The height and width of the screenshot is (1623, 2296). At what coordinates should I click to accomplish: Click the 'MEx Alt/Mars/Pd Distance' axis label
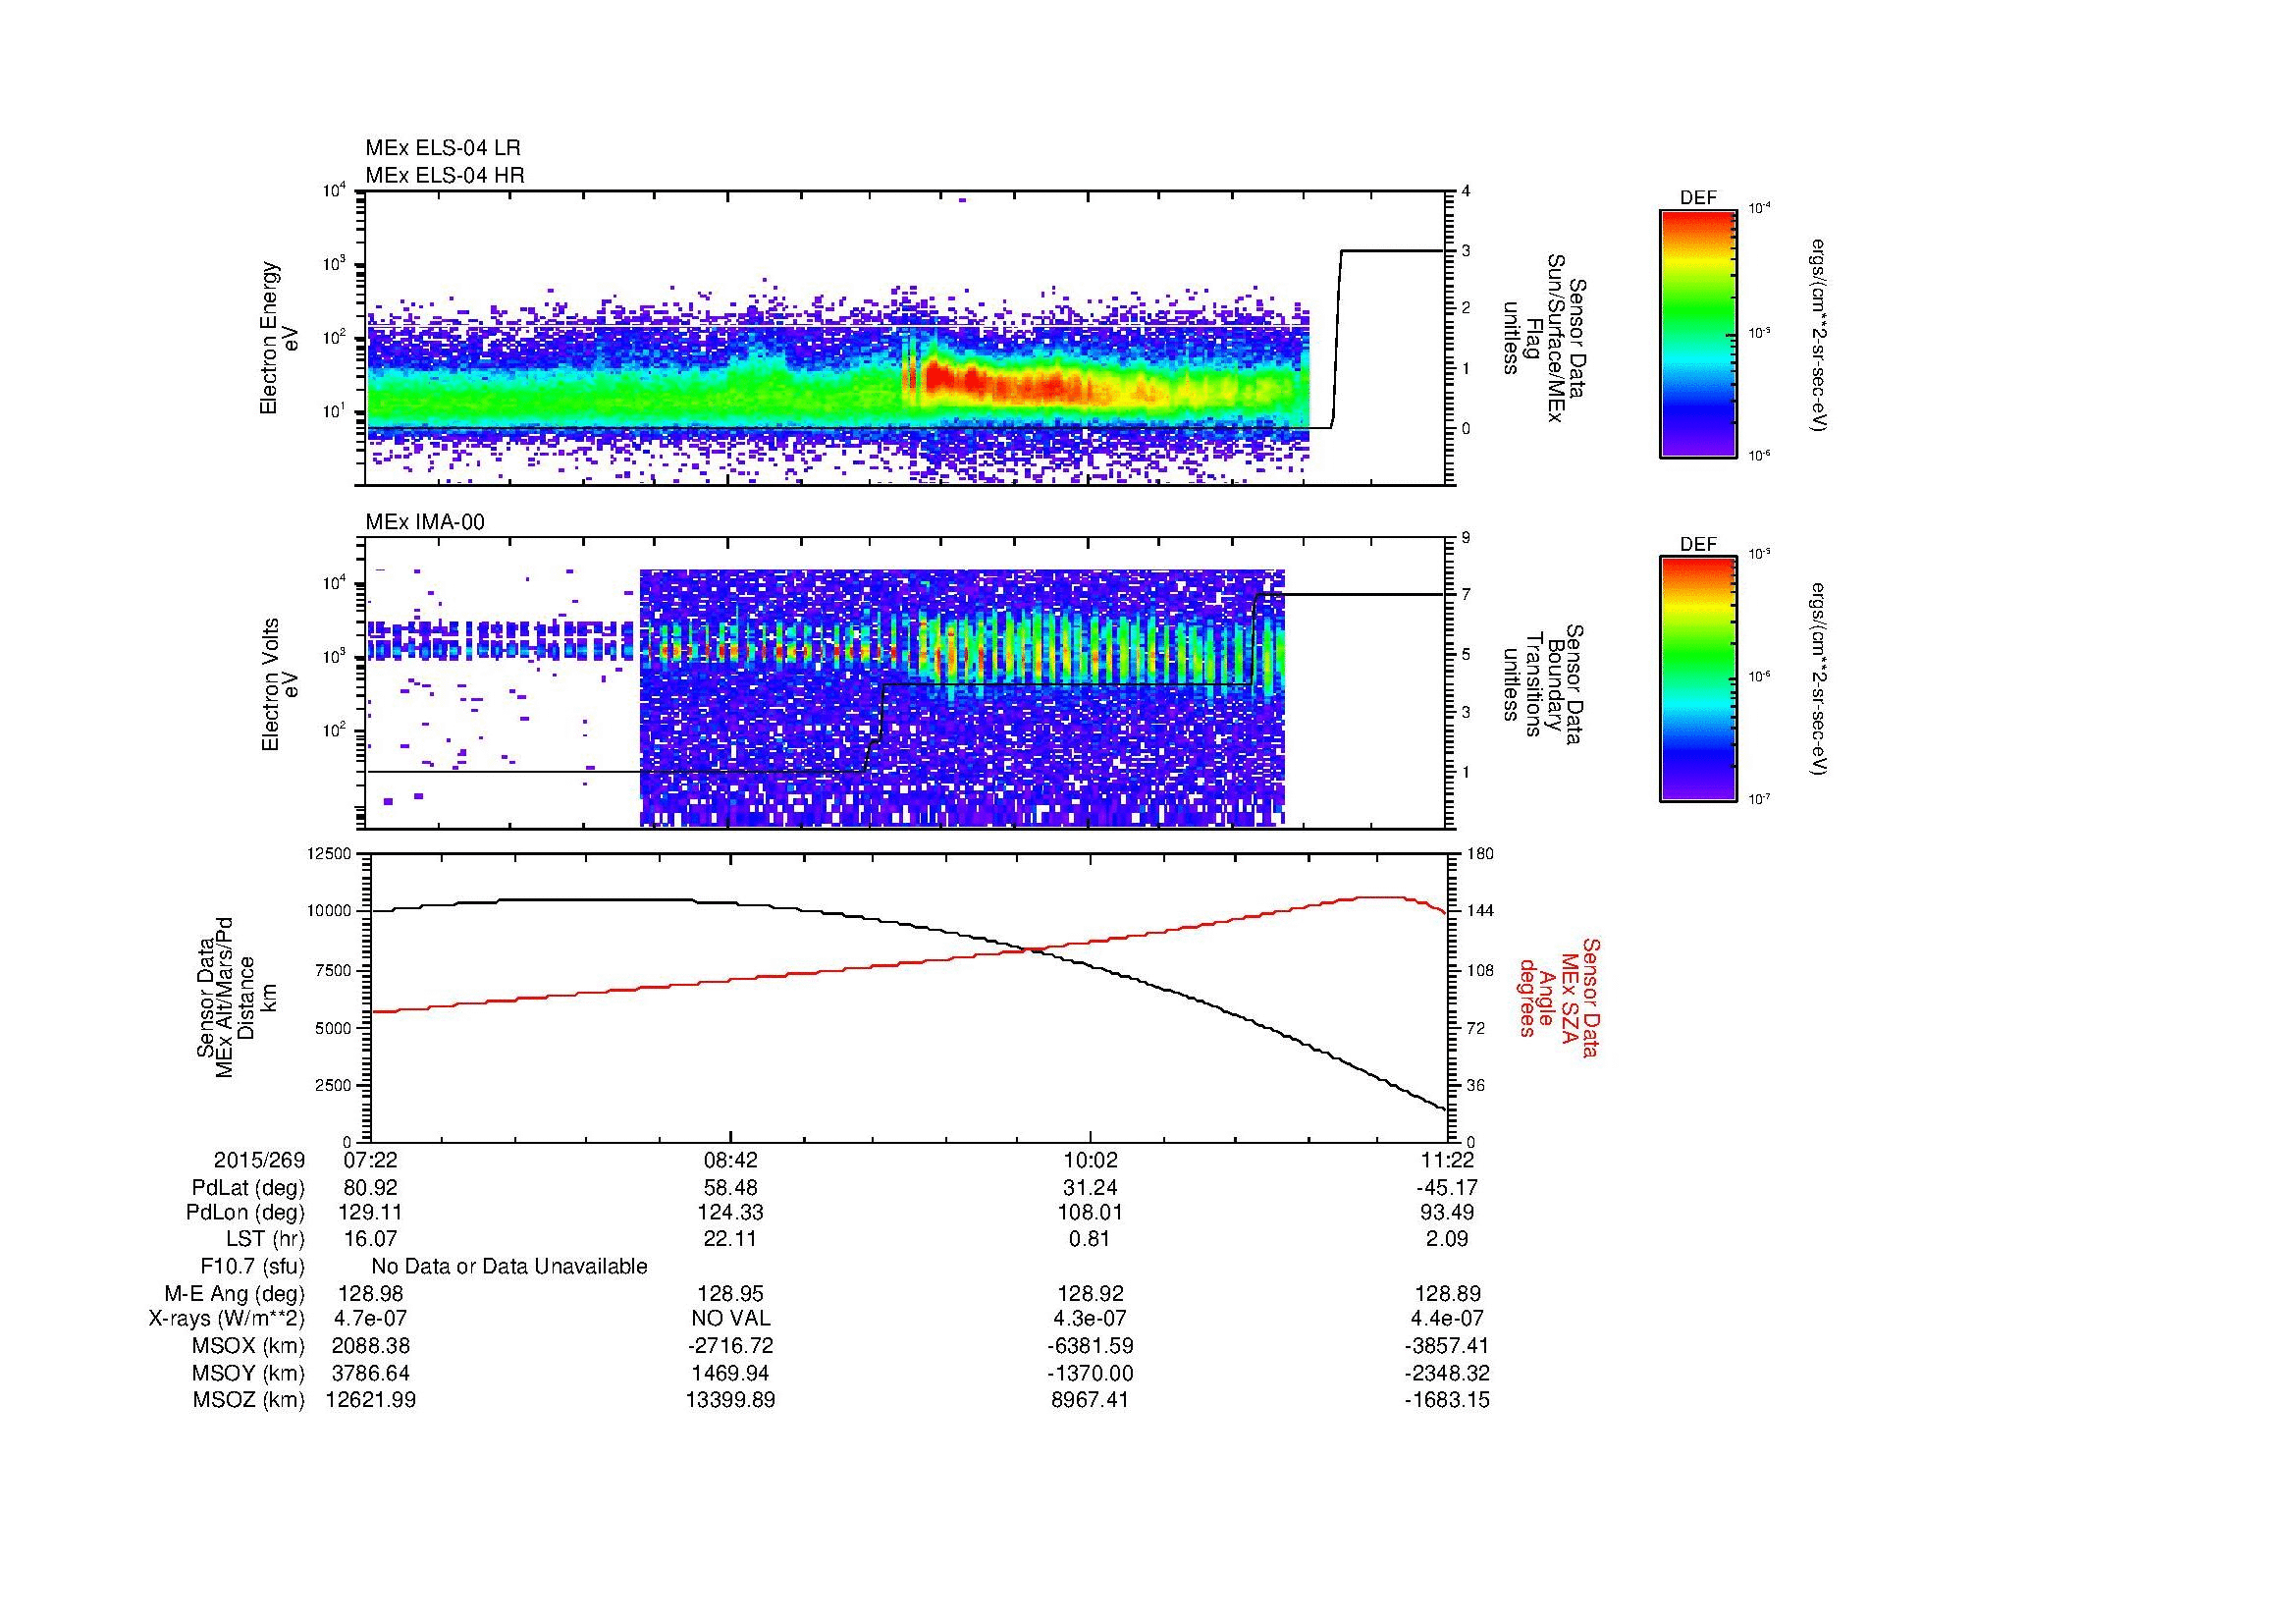click(236, 997)
